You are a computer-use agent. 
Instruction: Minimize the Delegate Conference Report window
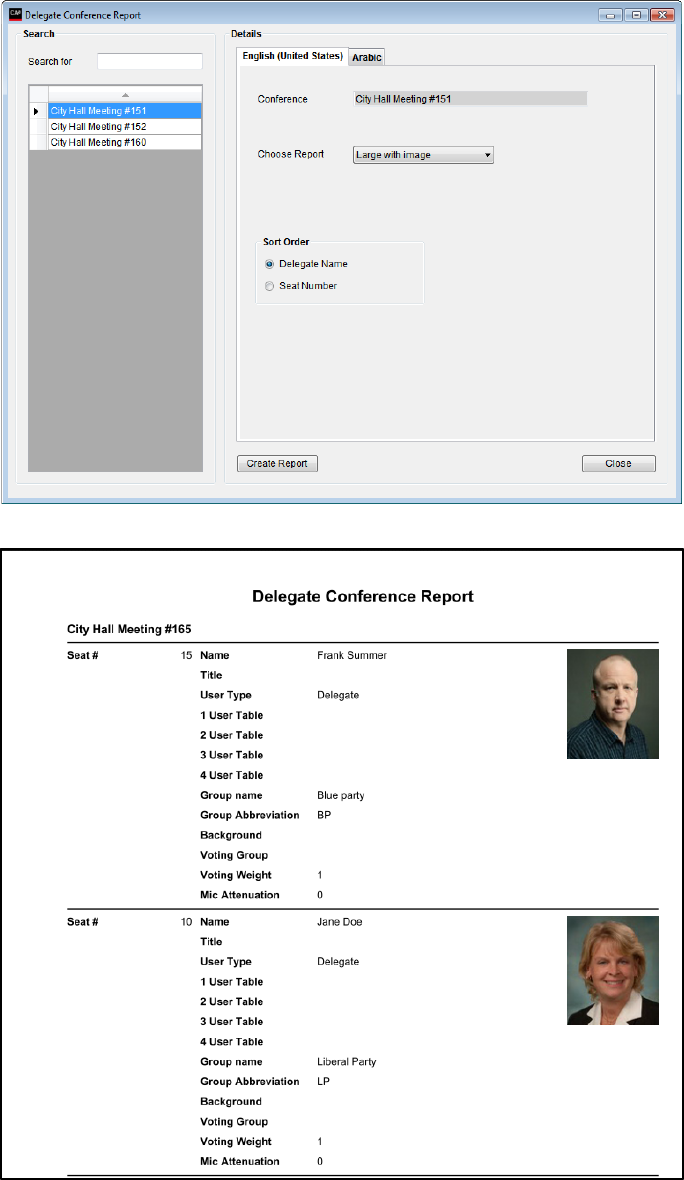pyautogui.click(x=610, y=15)
